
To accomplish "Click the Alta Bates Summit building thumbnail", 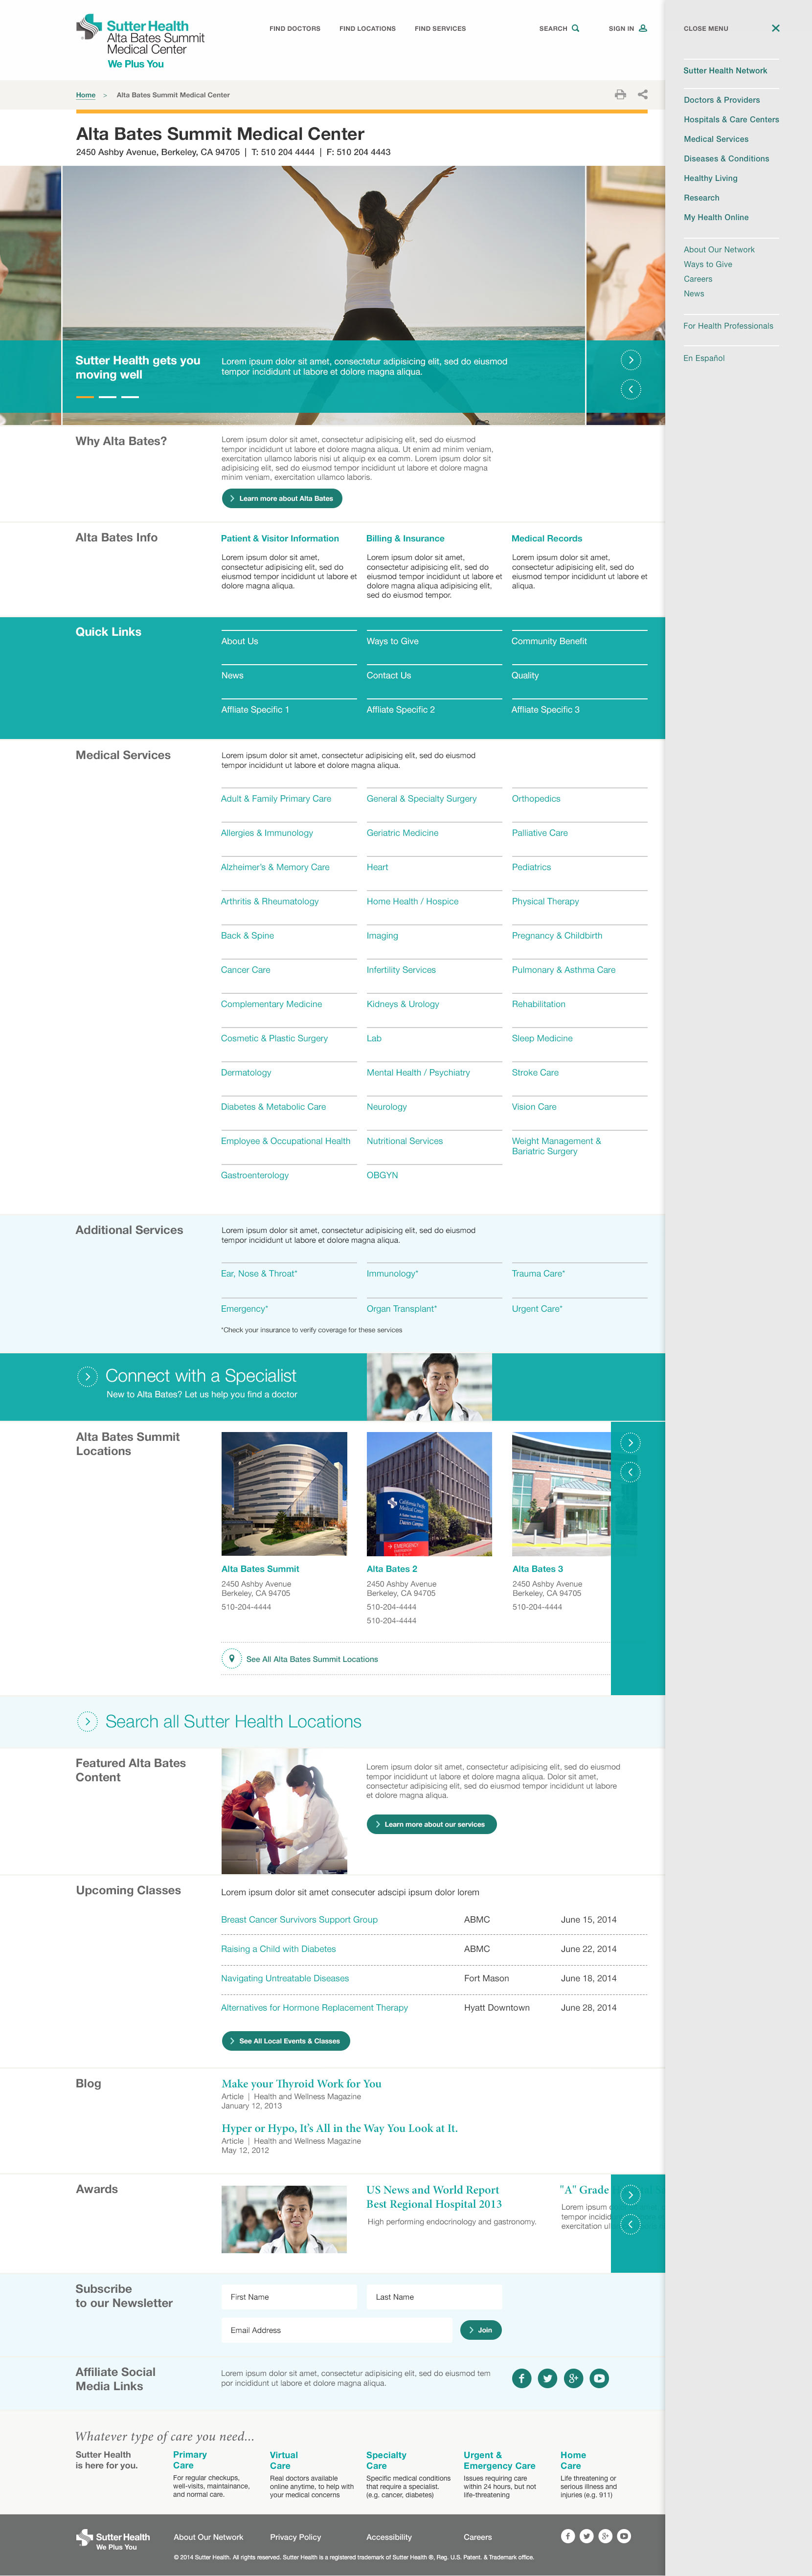I will tap(284, 1493).
